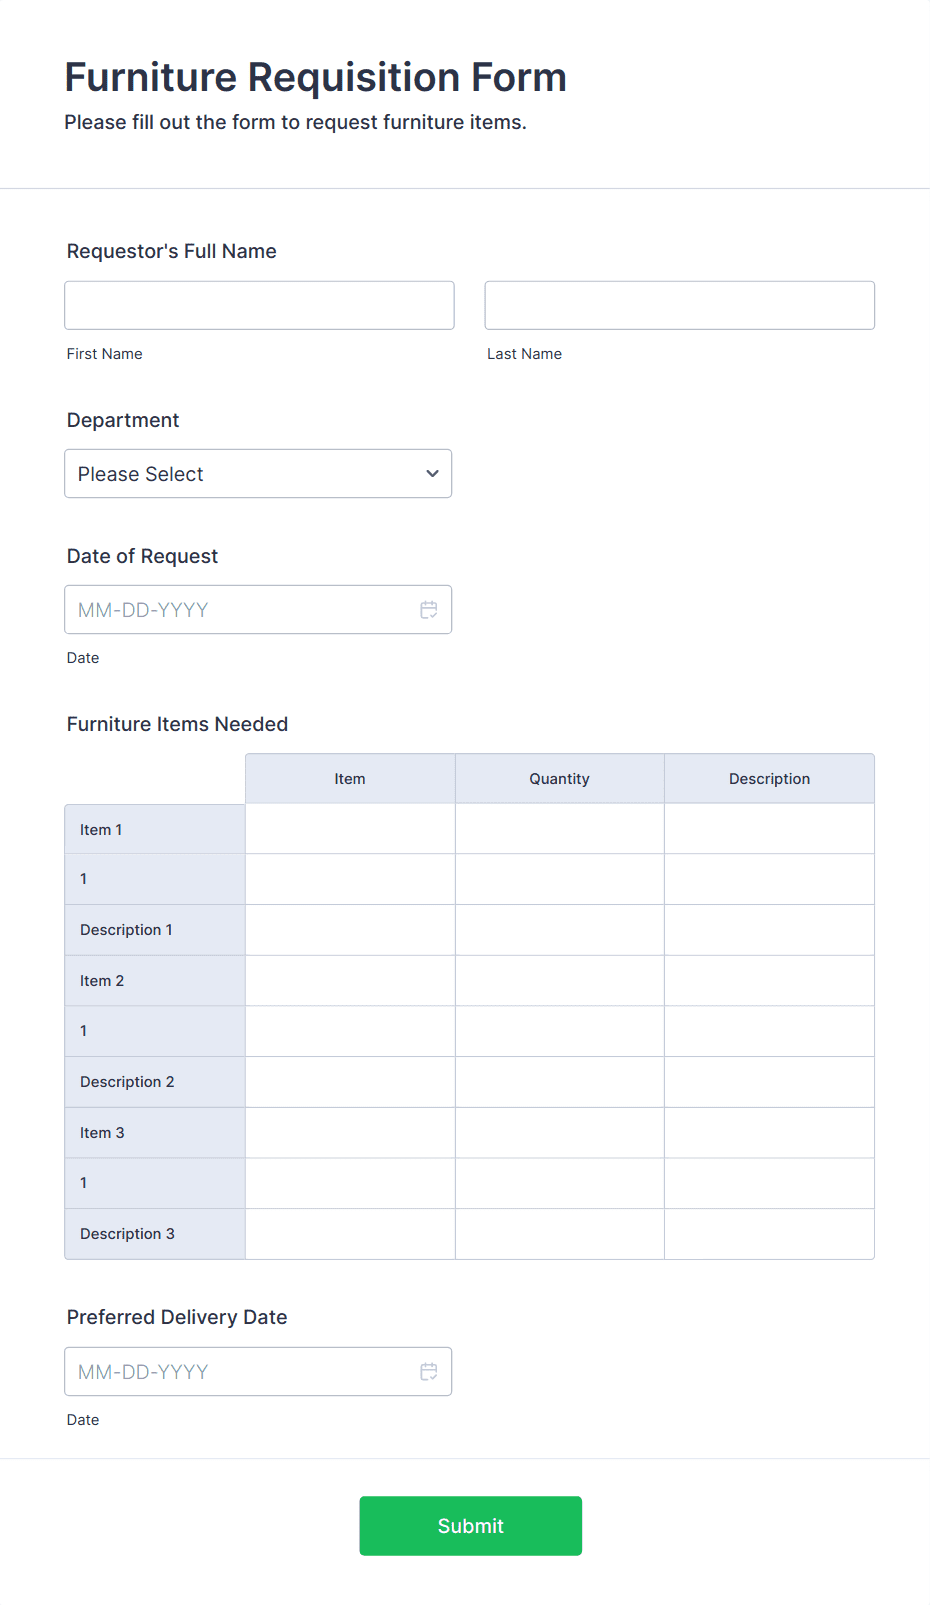Click Quantity cell in Description 2 row
The height and width of the screenshot is (1605, 930).
(x=559, y=1082)
